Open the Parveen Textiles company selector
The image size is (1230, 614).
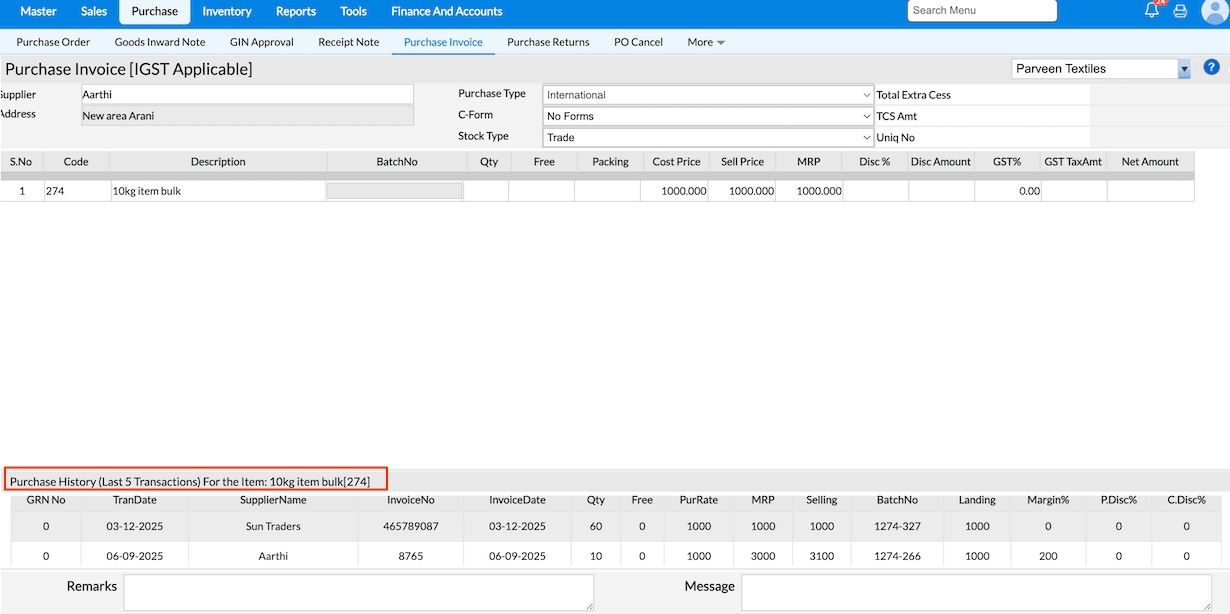[1100, 69]
